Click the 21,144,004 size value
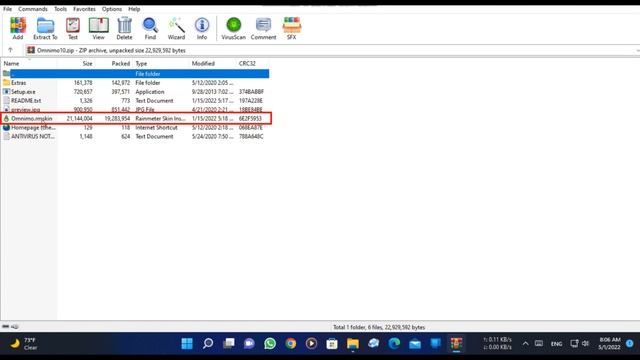640x360 pixels. (80, 118)
